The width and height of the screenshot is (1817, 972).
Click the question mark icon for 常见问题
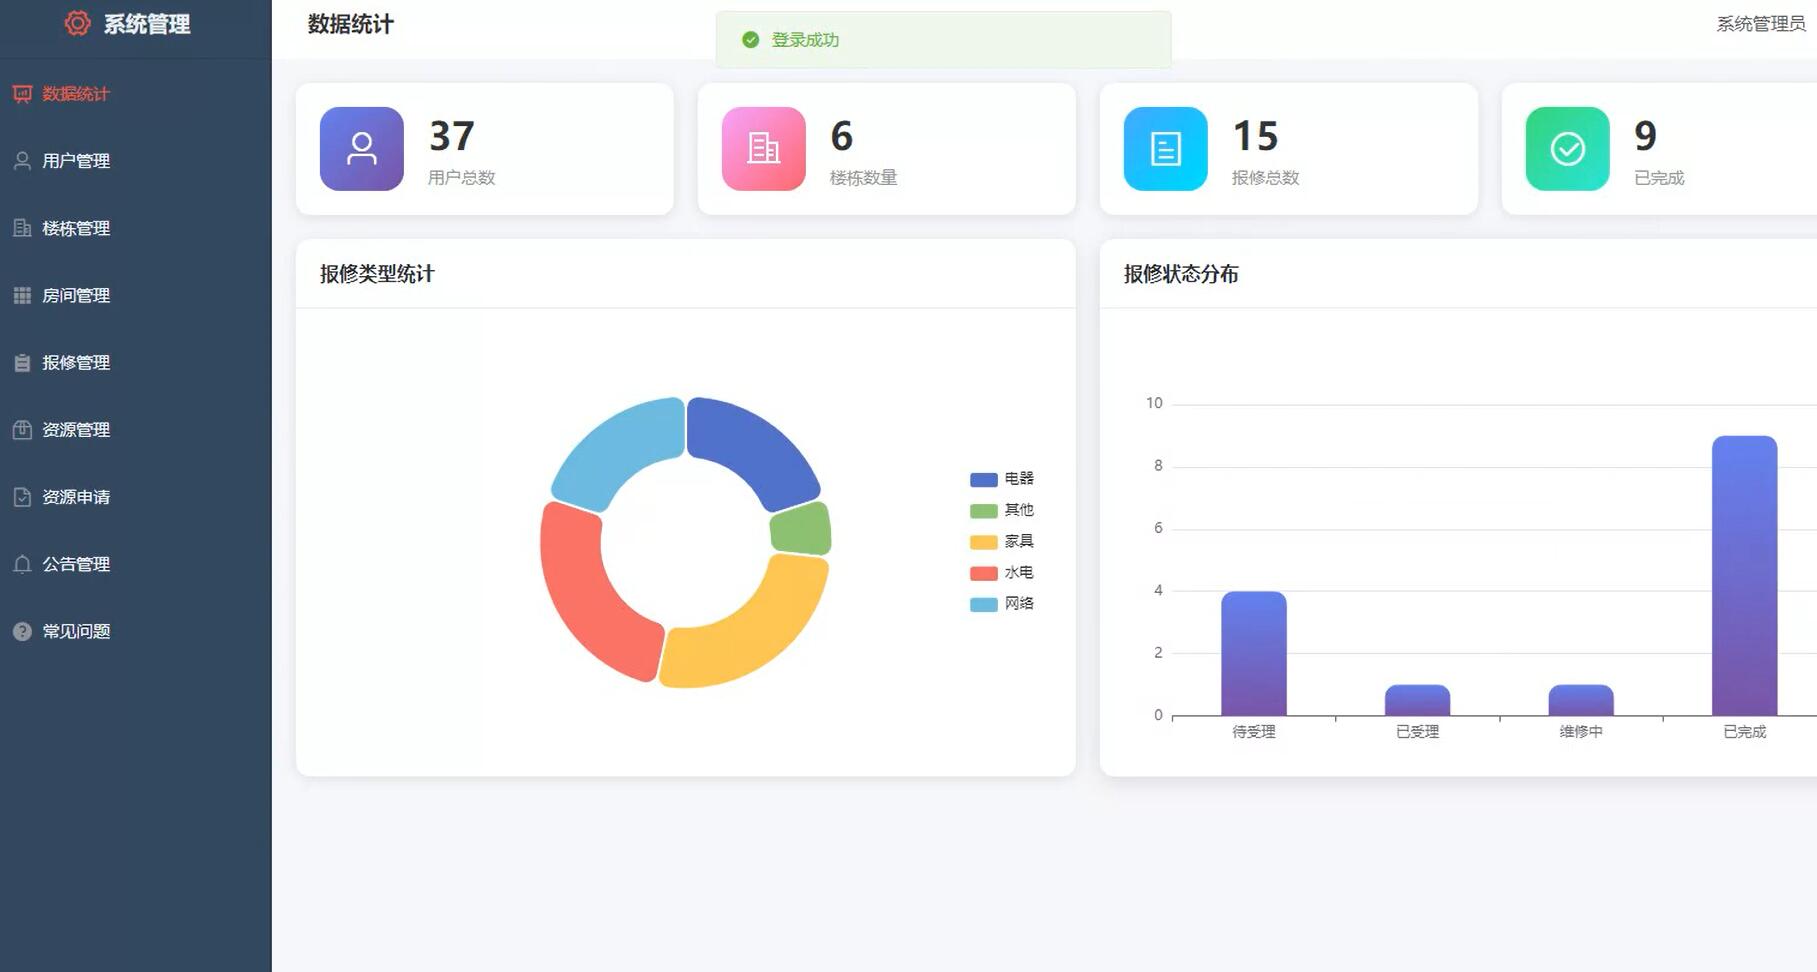click(22, 631)
